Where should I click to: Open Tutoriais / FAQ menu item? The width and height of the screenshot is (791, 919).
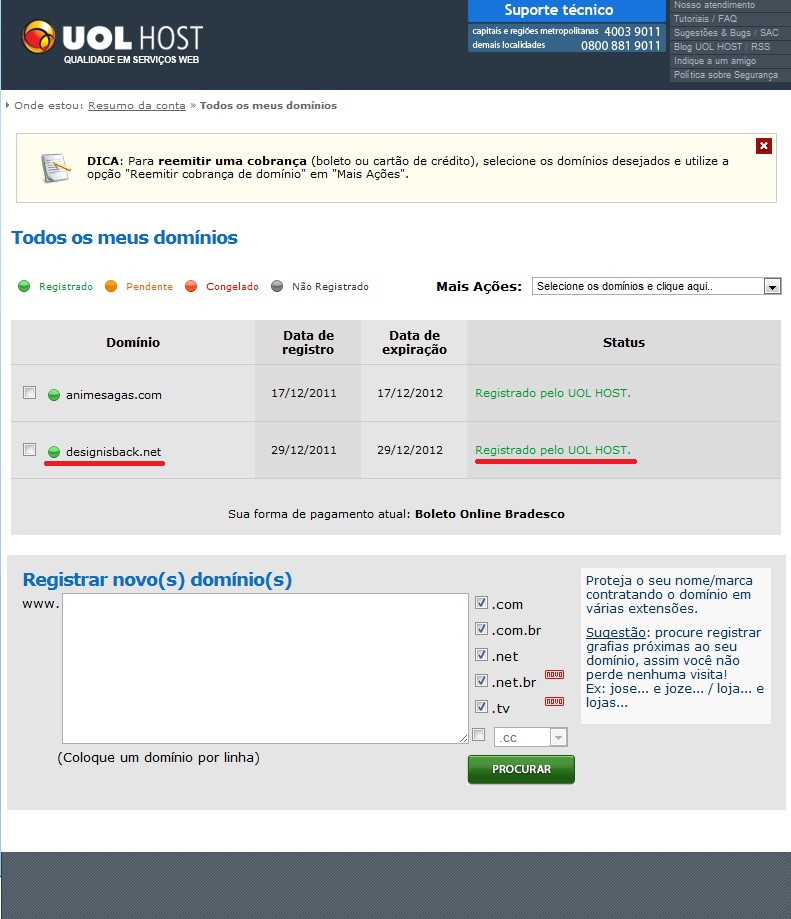[705, 19]
